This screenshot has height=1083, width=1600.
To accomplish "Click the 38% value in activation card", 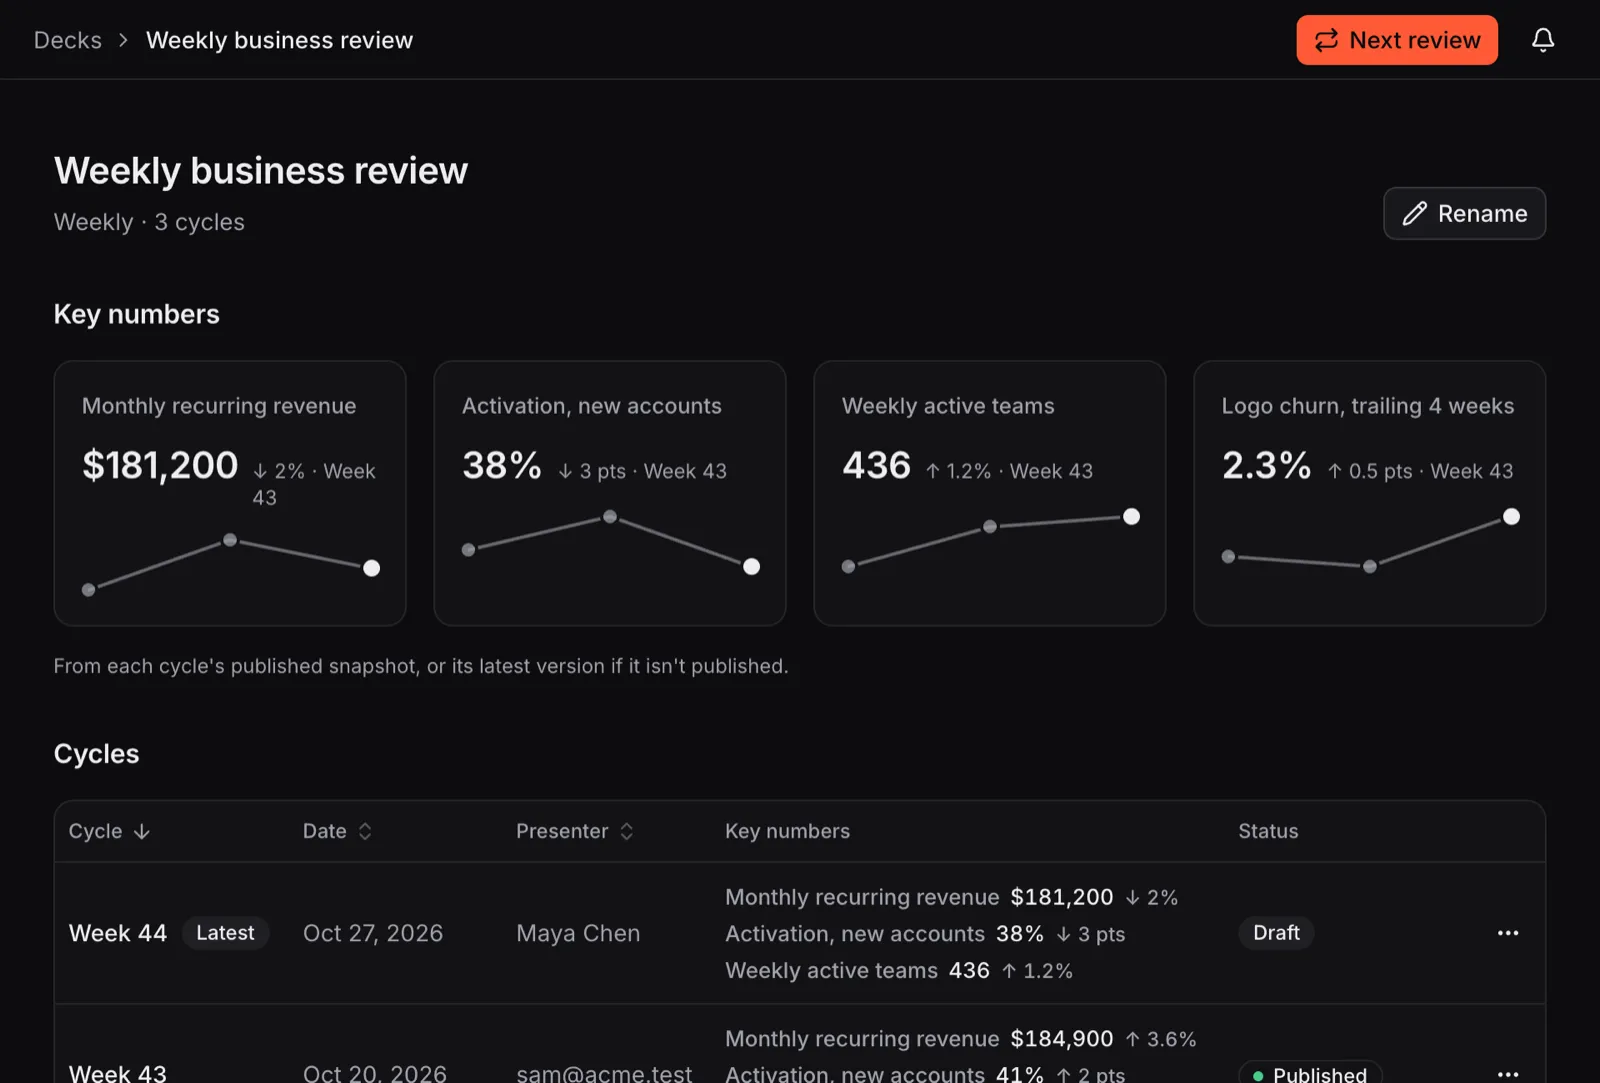I will [502, 465].
